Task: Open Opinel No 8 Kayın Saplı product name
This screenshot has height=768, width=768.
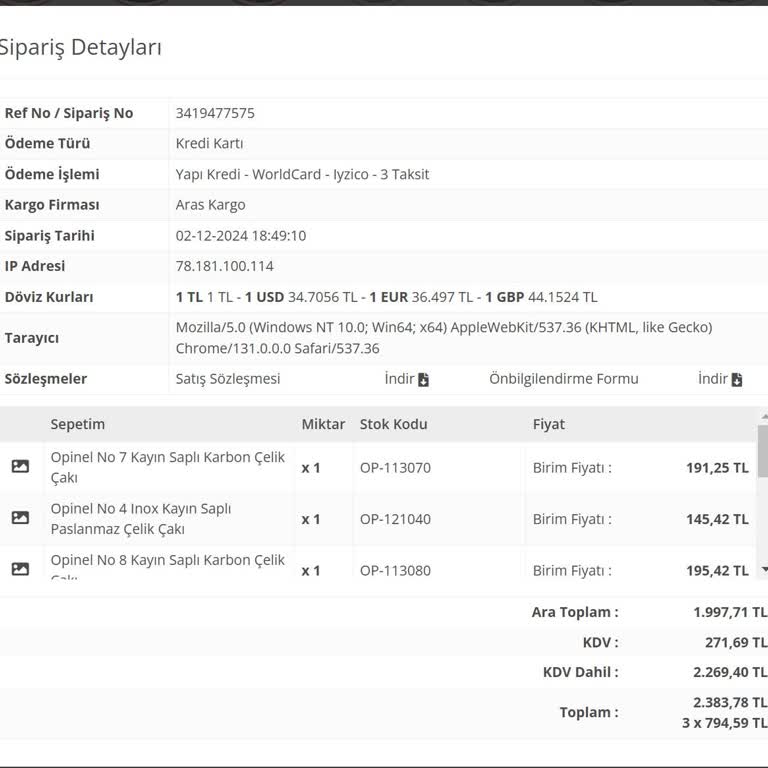Action: pyautogui.click(x=167, y=561)
